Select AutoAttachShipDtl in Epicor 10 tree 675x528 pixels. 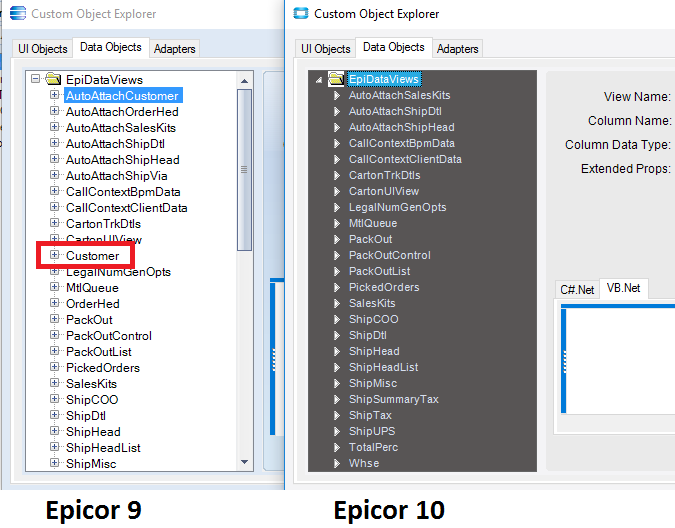pyautogui.click(x=395, y=111)
